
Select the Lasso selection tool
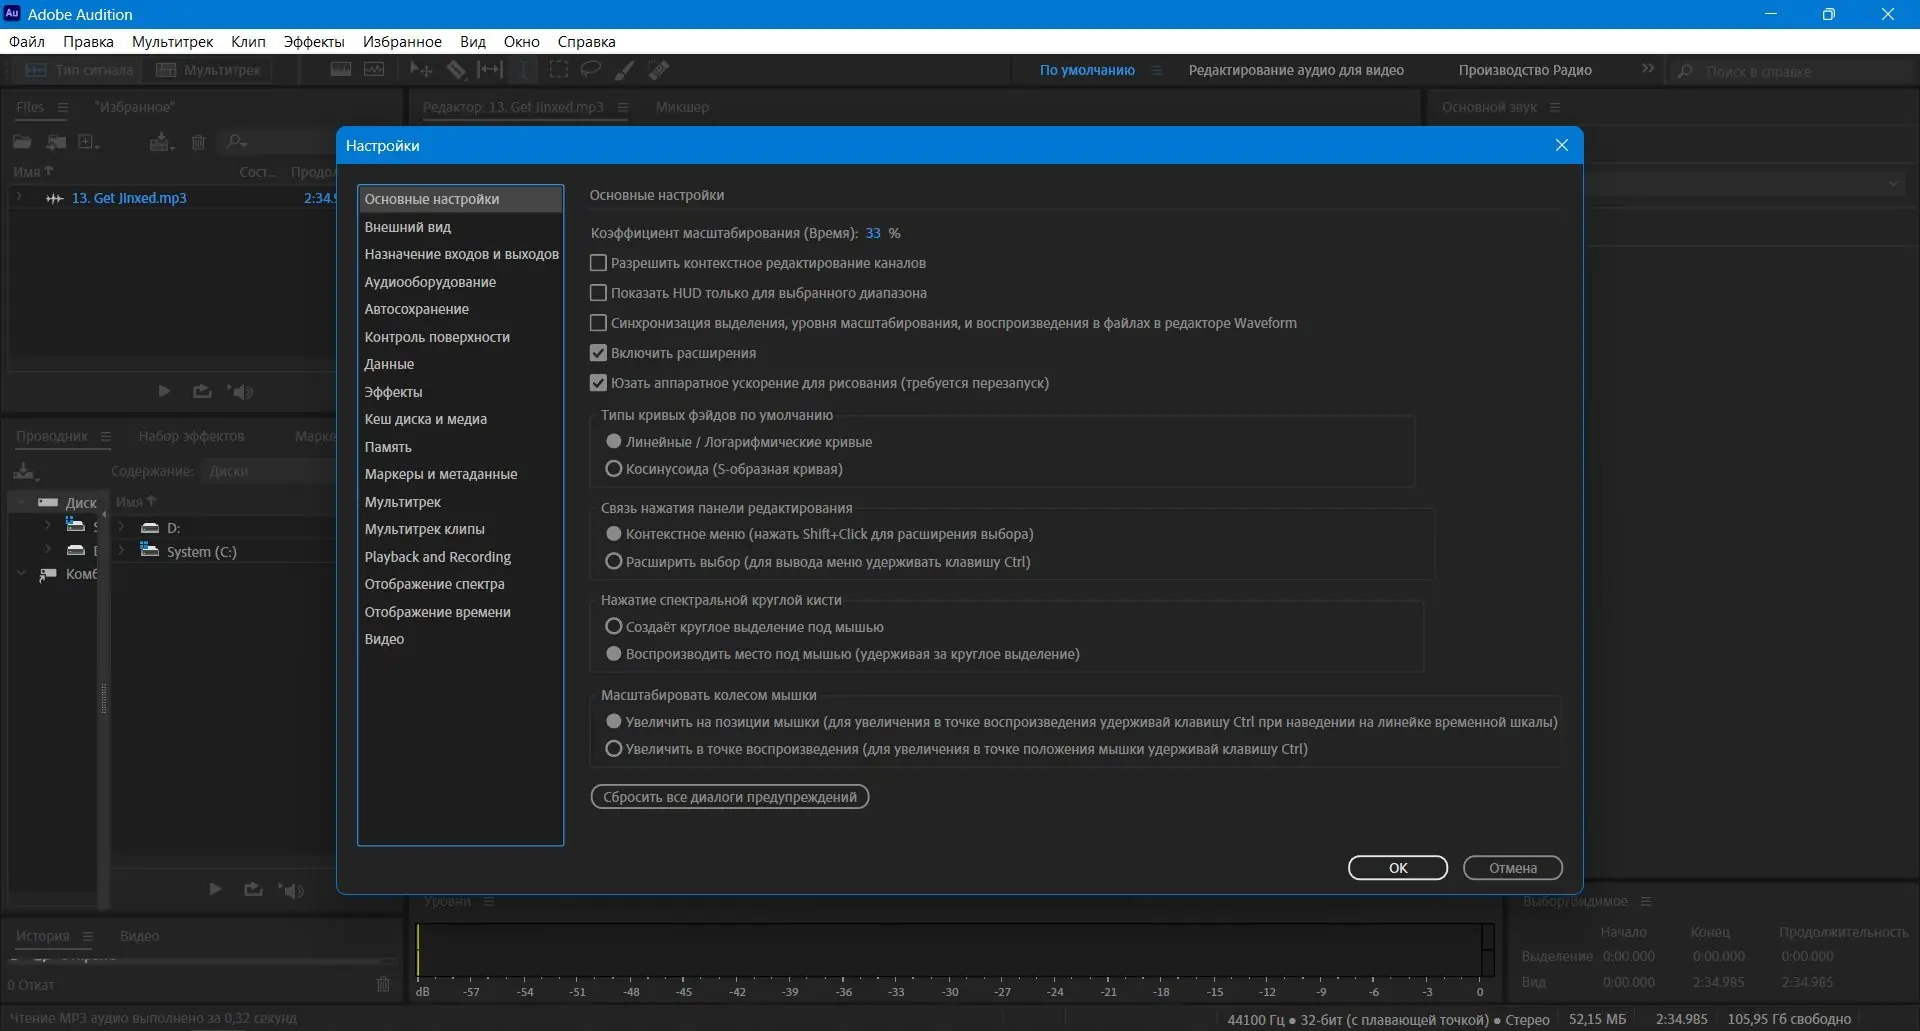tap(591, 70)
